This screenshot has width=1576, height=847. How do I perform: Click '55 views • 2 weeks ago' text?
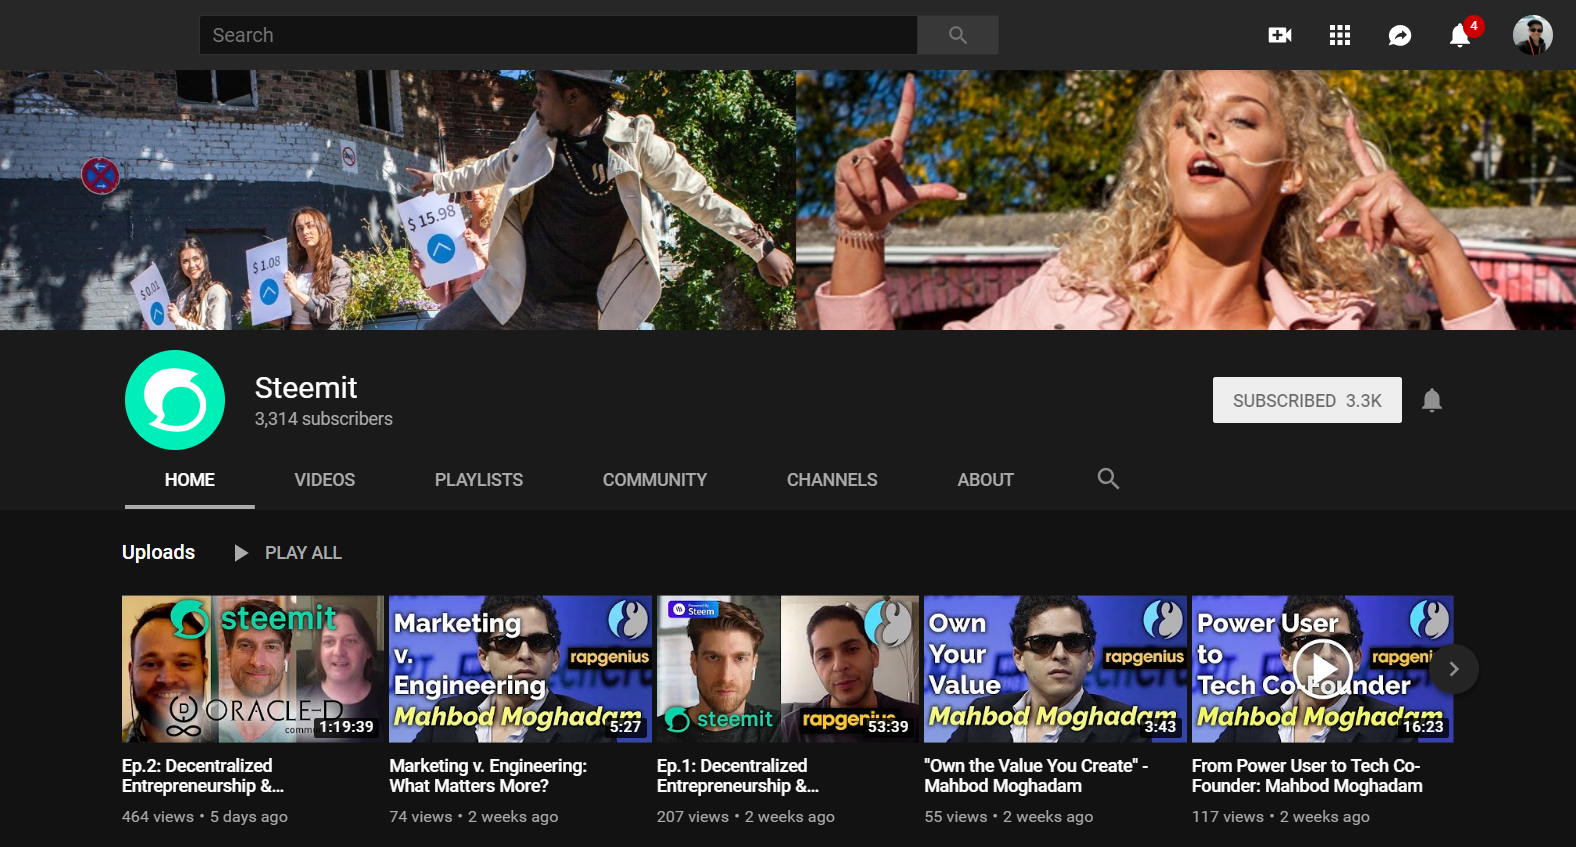[x=1009, y=817]
